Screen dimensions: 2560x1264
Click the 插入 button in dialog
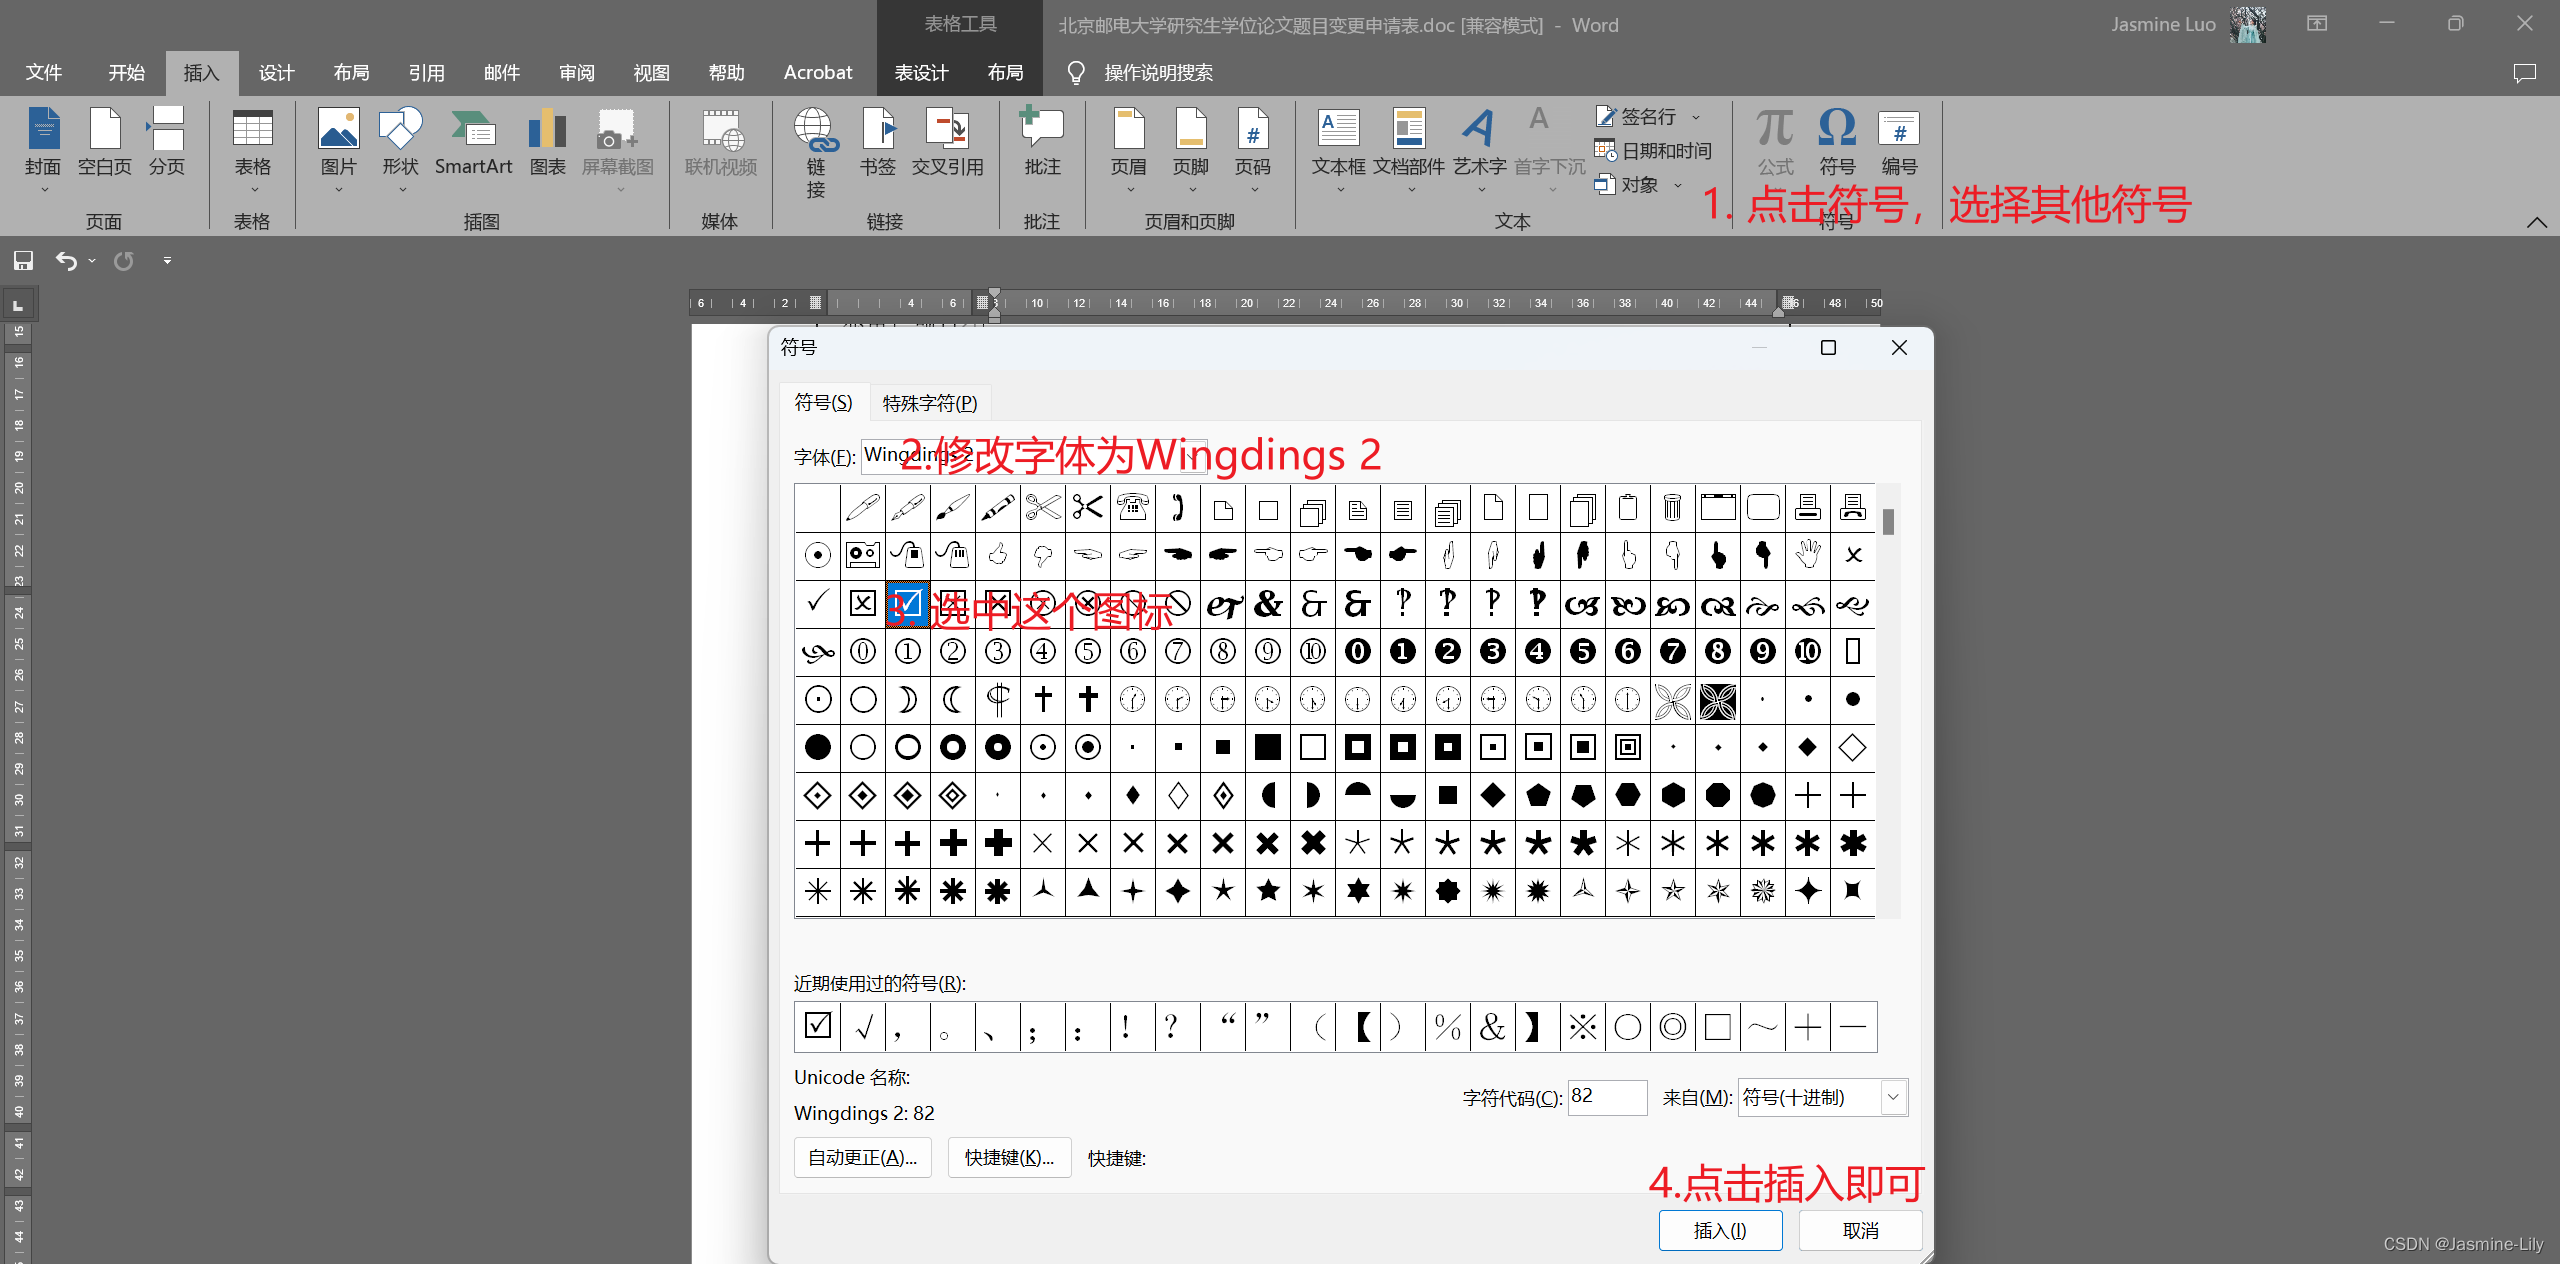point(1719,1230)
